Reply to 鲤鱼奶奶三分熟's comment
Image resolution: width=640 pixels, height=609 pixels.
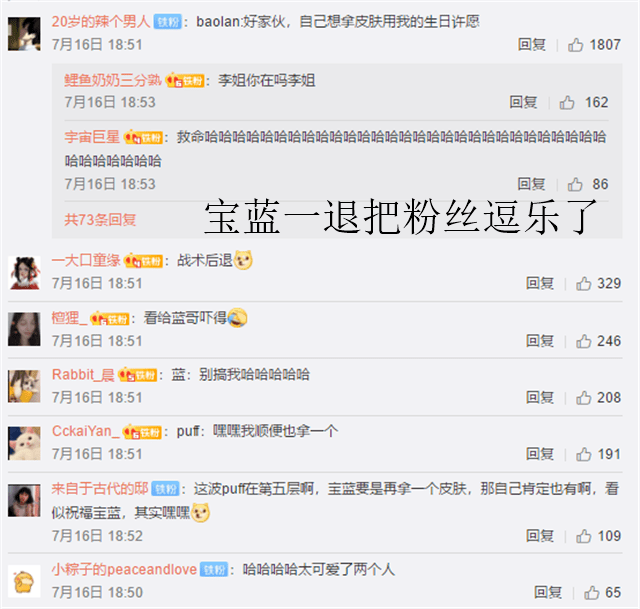click(523, 102)
